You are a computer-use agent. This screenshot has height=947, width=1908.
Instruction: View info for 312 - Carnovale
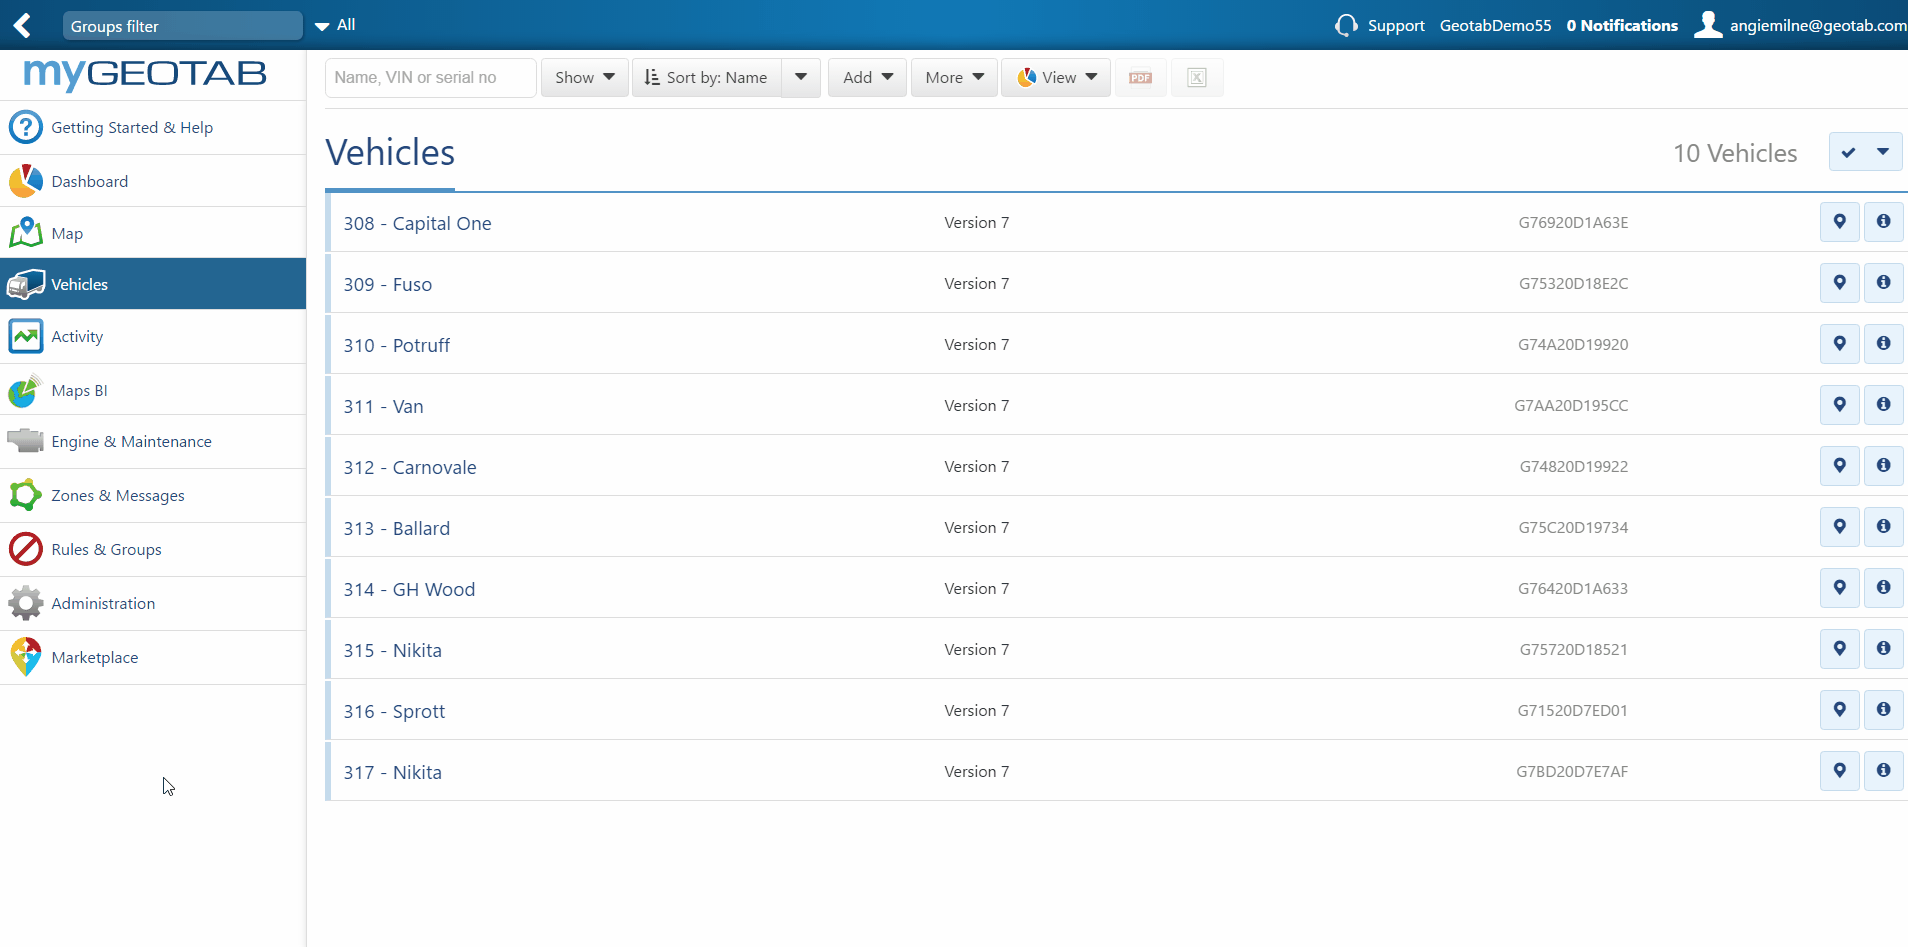tap(1884, 466)
